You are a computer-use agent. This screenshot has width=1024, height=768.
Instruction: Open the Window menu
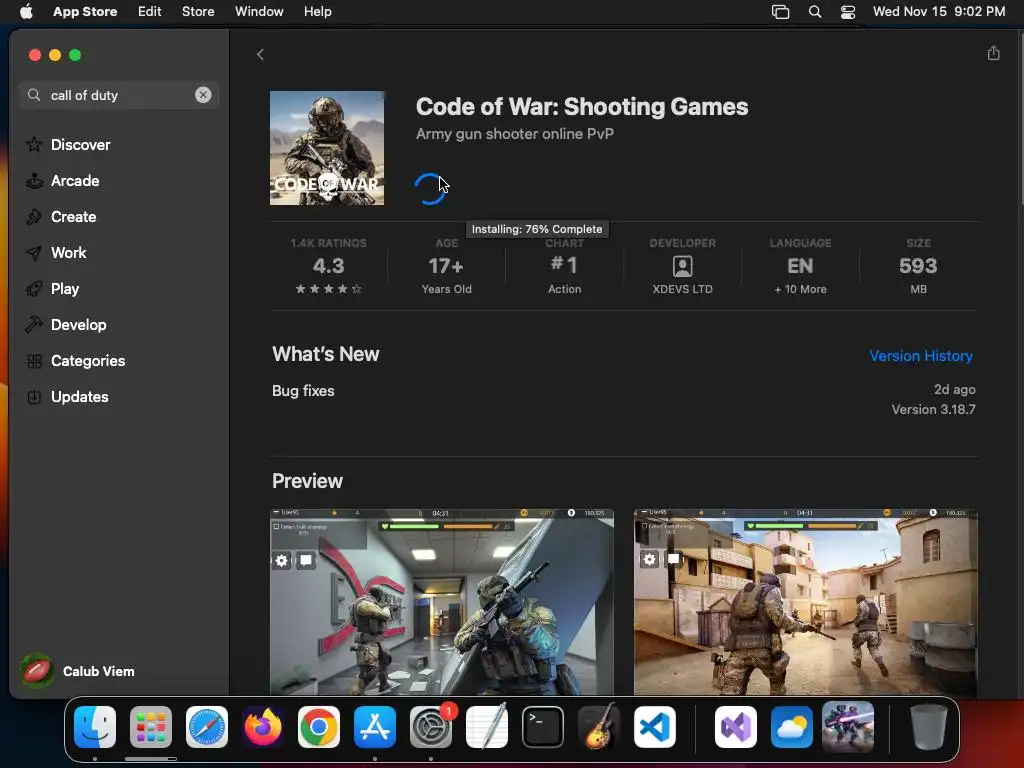[x=259, y=12]
